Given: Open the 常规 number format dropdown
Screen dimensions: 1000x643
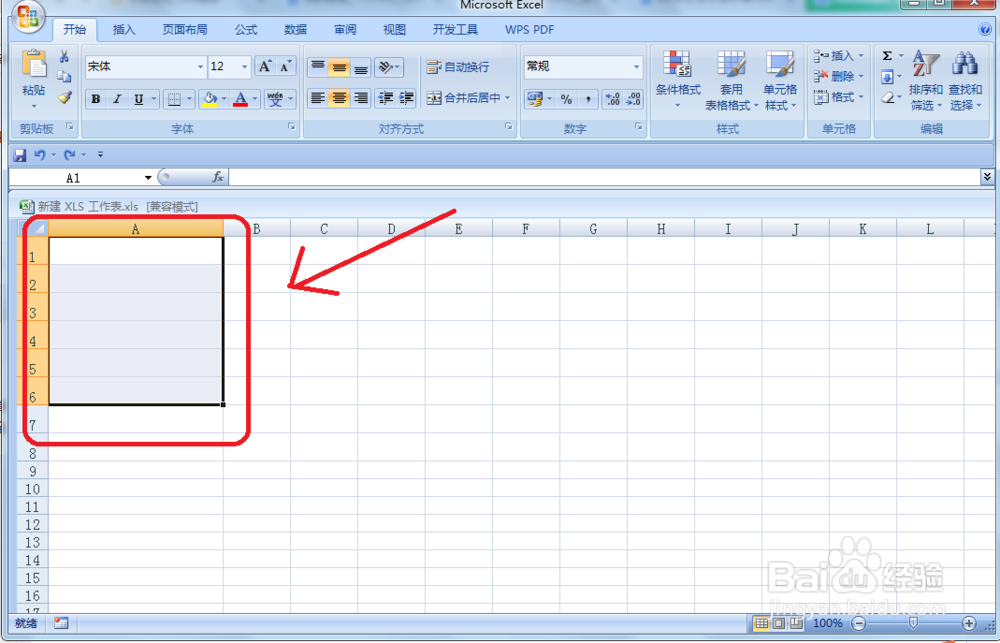Looking at the screenshot, I should pyautogui.click(x=636, y=67).
